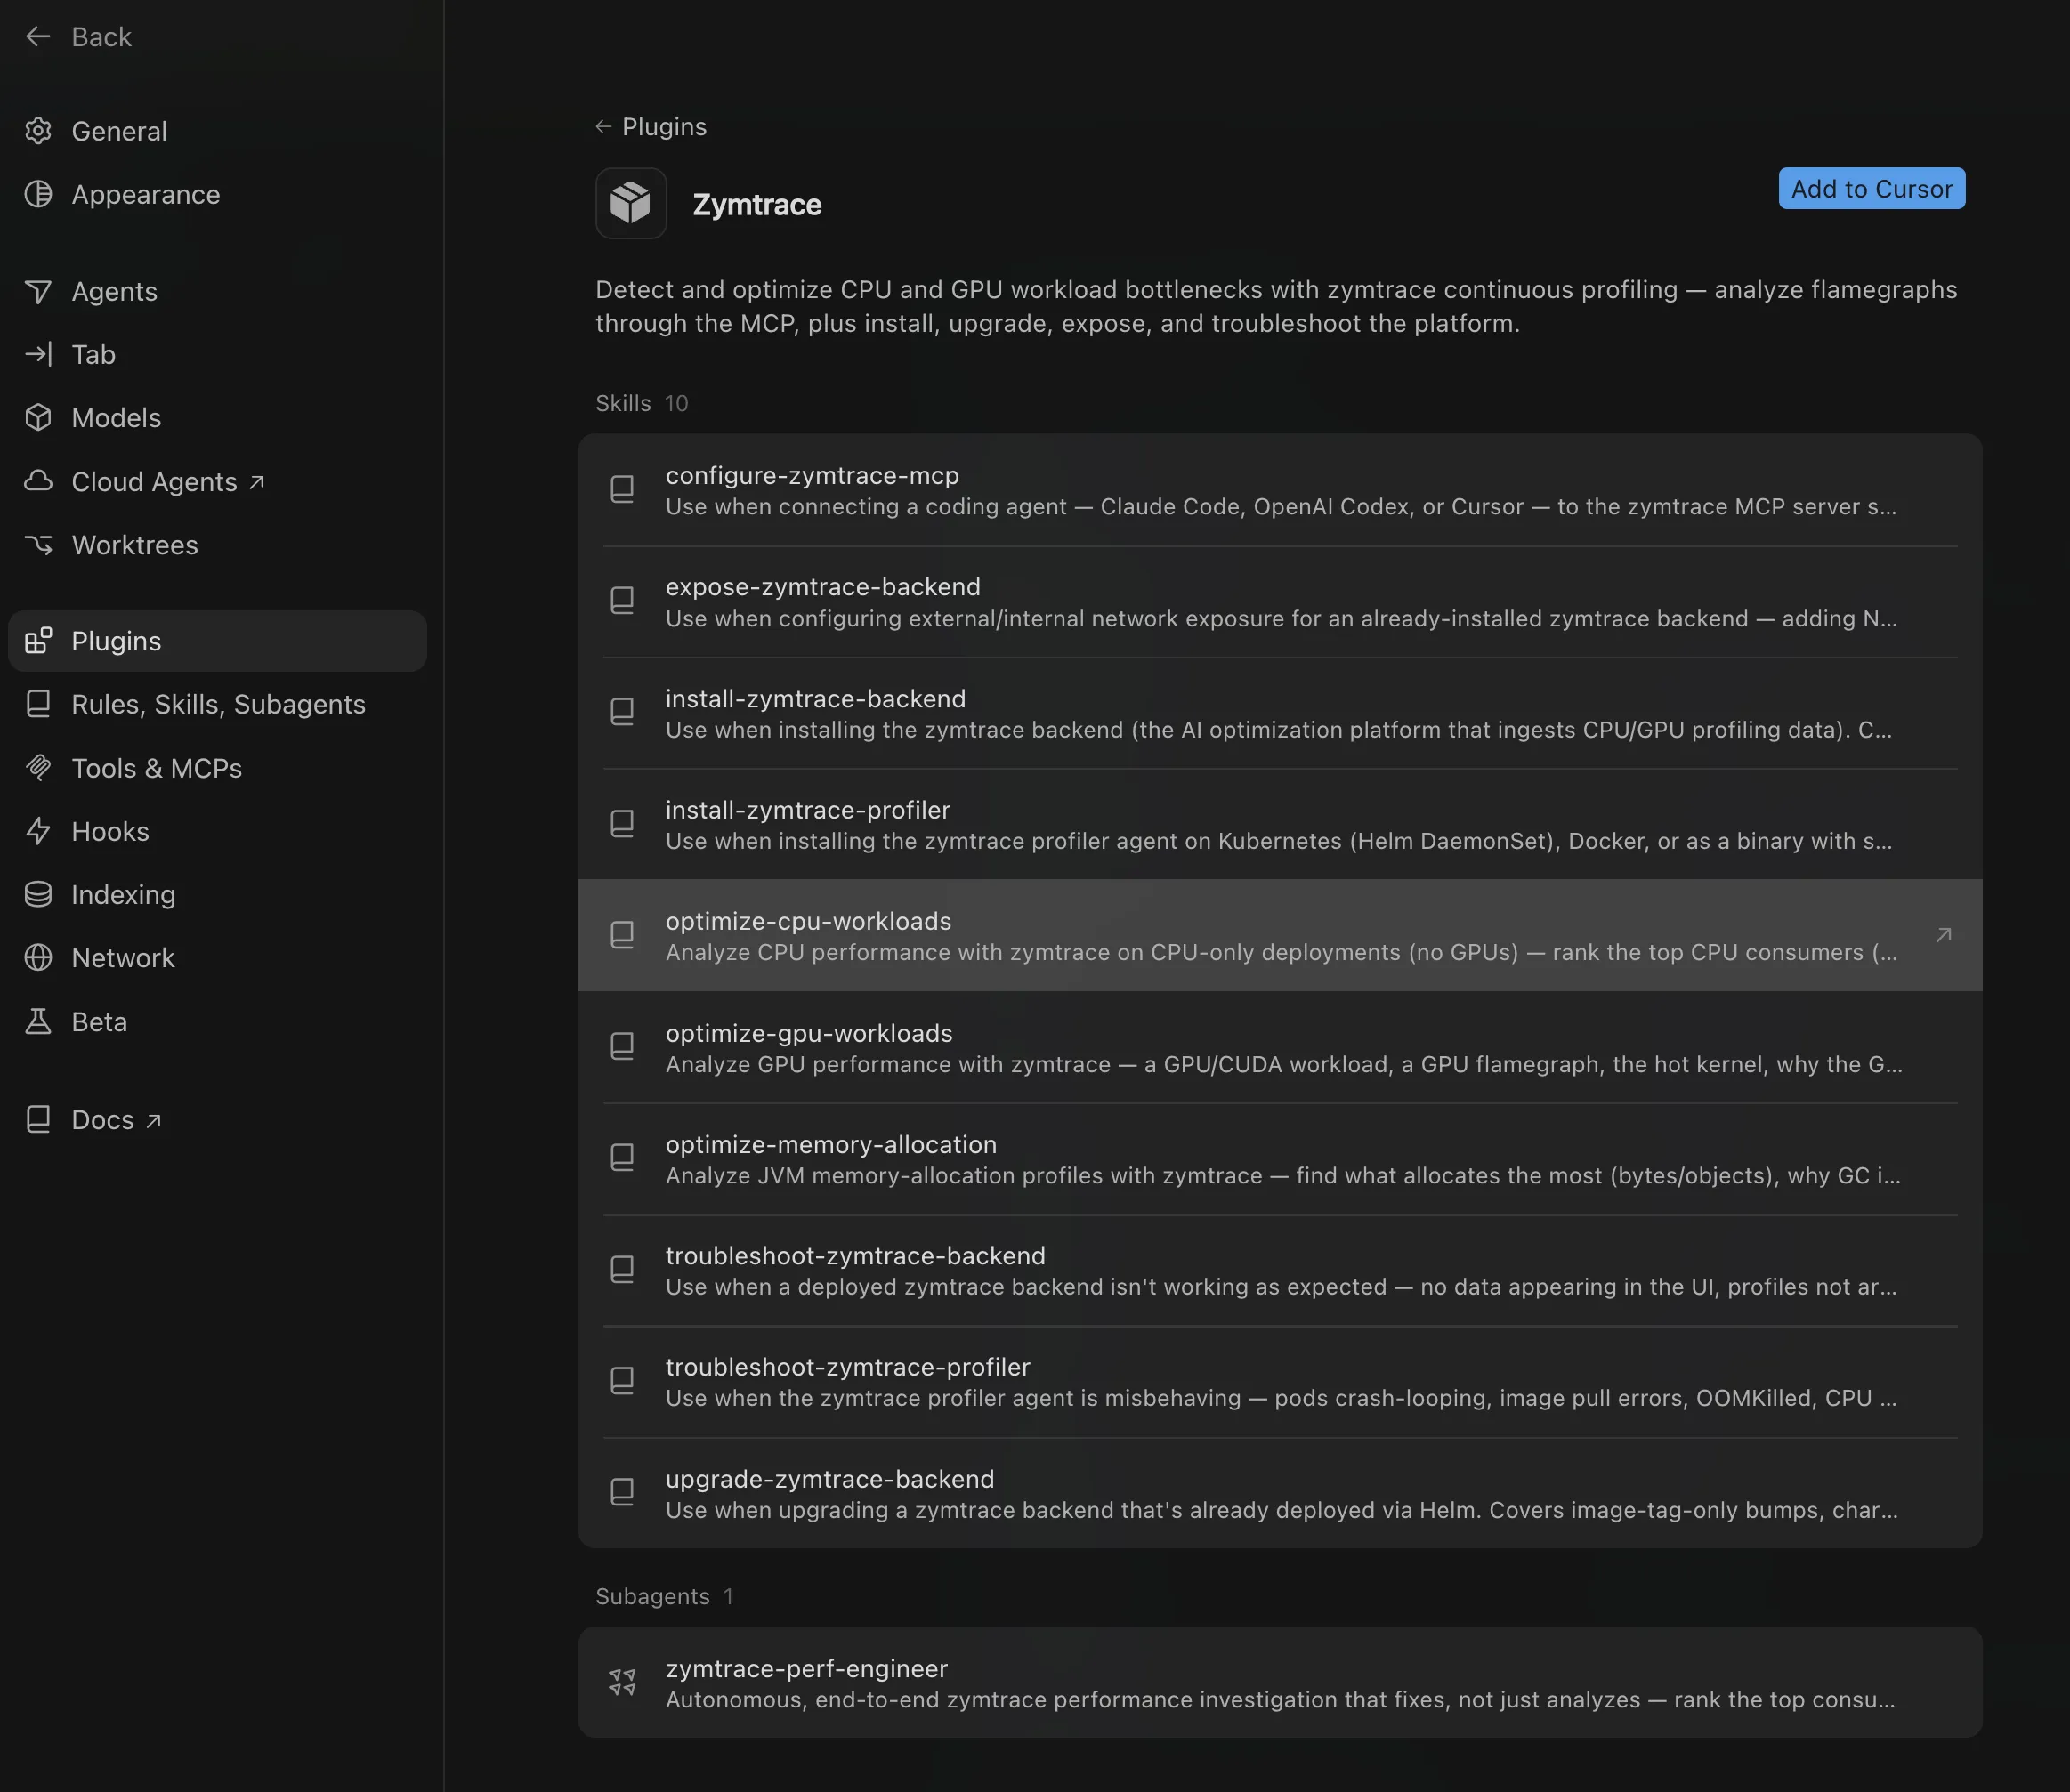Open the General settings section
The width and height of the screenshot is (2070, 1792).
tap(217, 131)
